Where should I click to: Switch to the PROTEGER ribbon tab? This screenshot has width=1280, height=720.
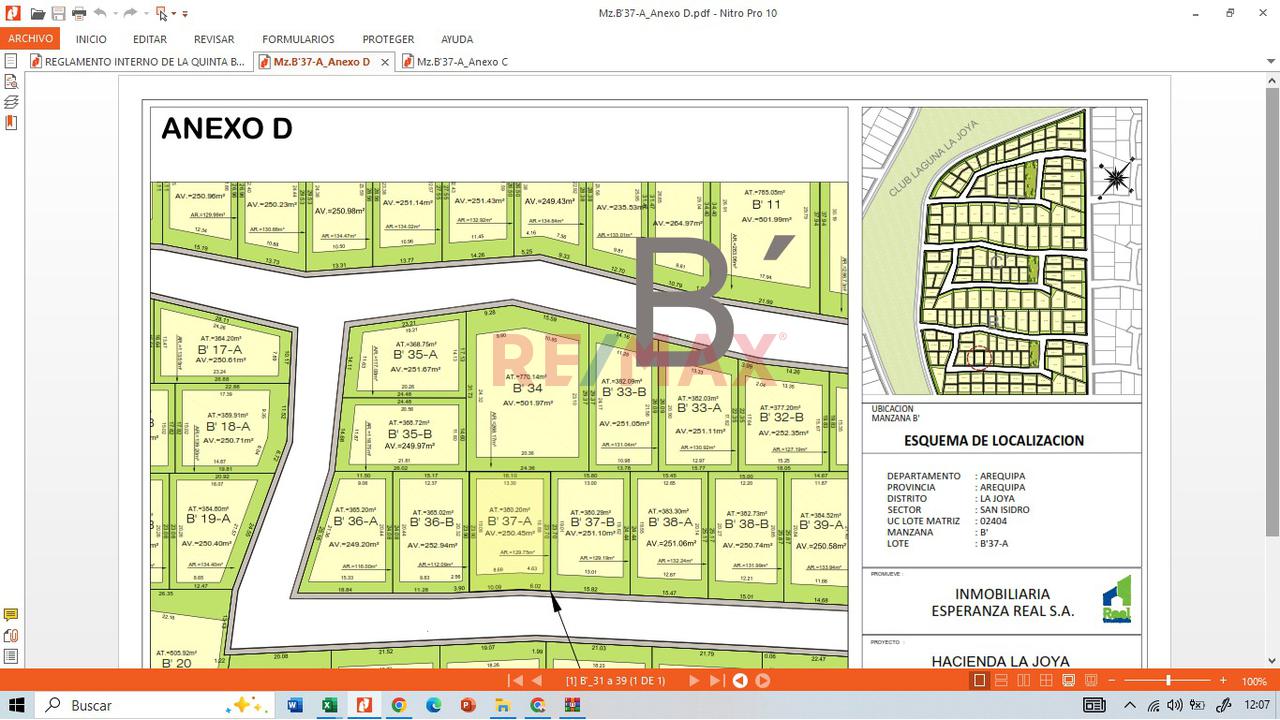(388, 39)
